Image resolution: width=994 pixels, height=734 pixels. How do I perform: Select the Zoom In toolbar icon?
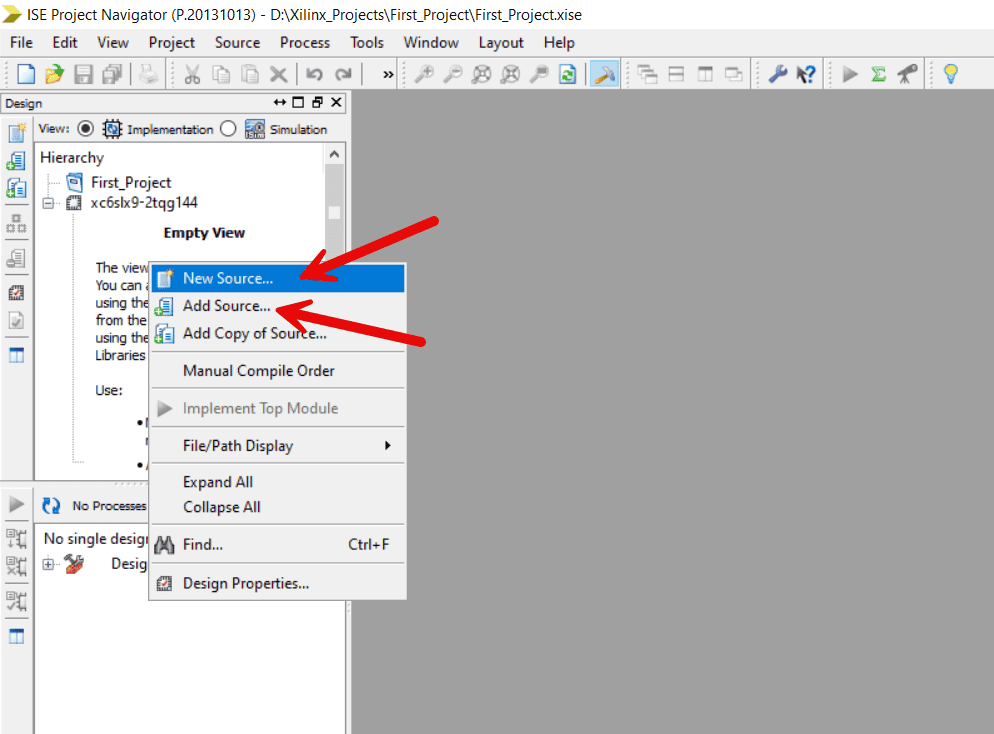click(x=424, y=73)
